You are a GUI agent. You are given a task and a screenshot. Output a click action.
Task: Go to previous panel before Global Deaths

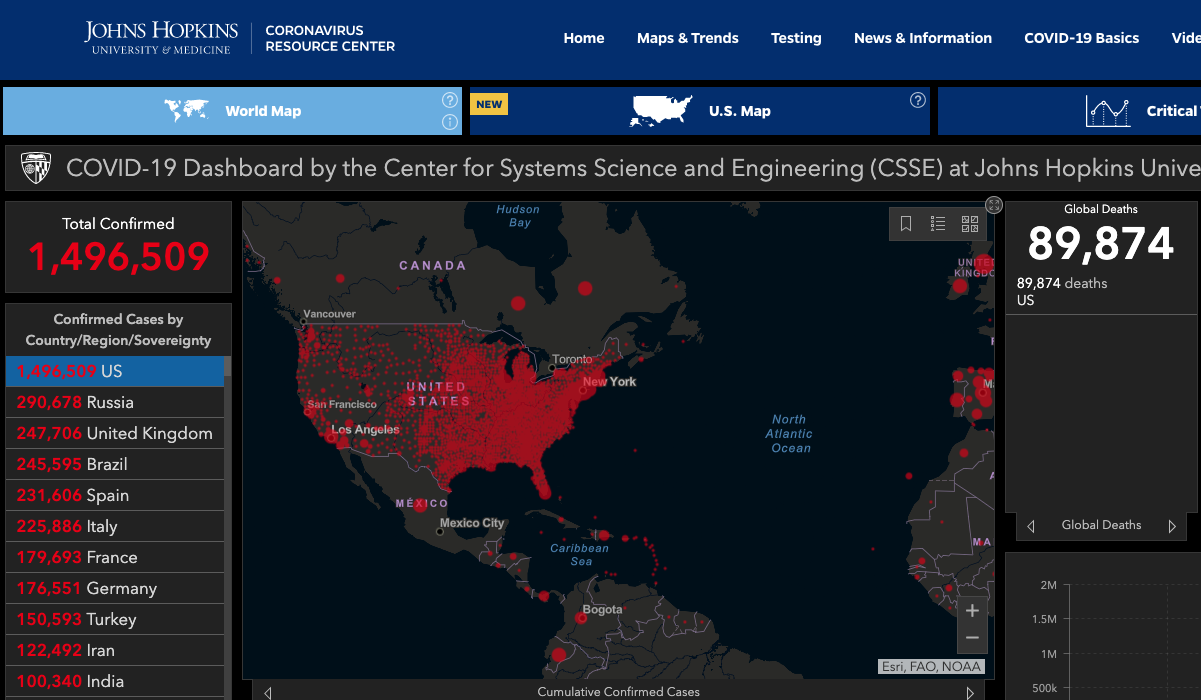coord(1031,526)
